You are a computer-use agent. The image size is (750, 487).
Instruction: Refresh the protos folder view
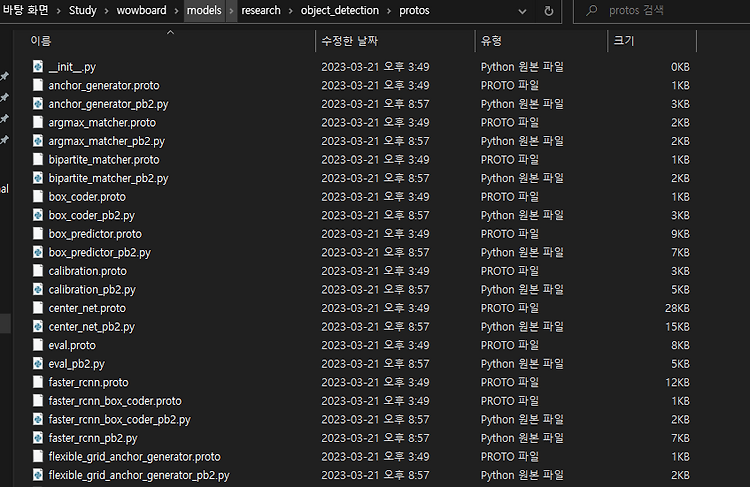point(549,11)
